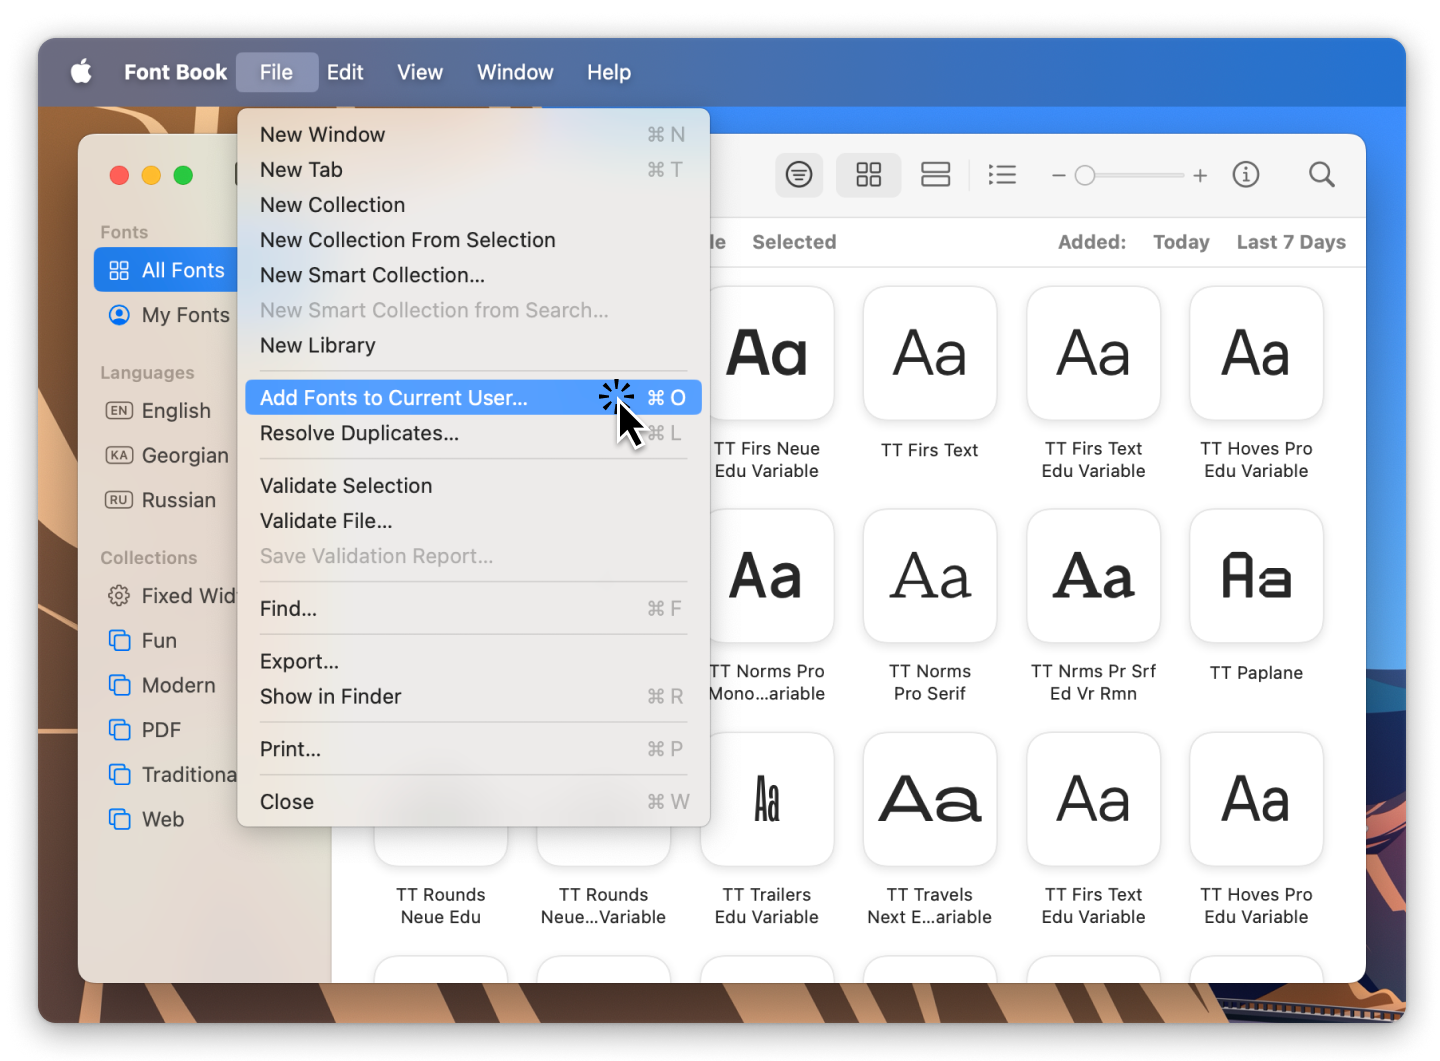The width and height of the screenshot is (1440, 1061).
Task: Choose New Library menu item
Action: click(473, 346)
